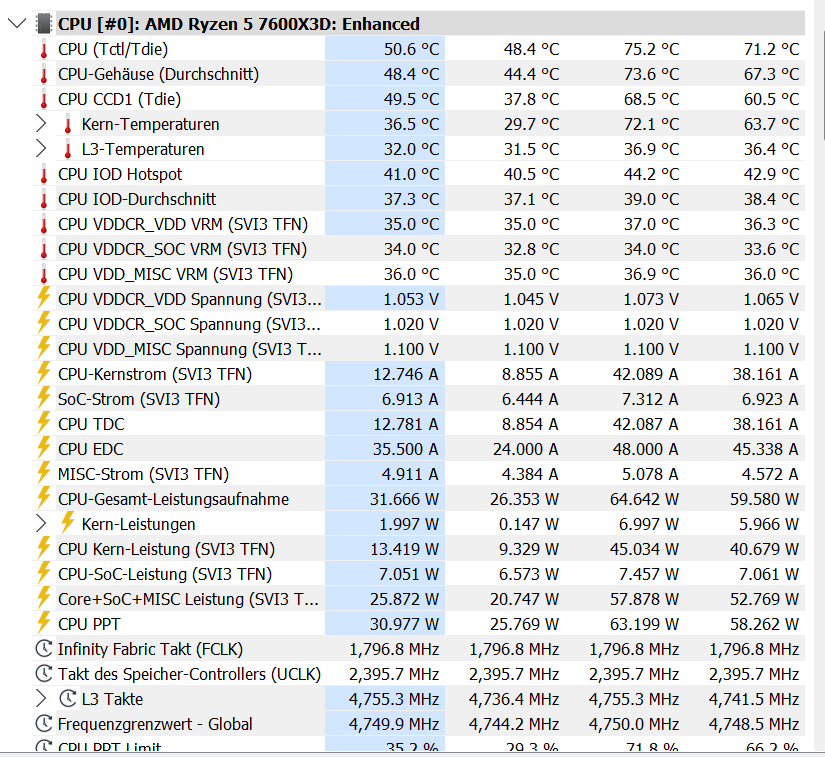Viewport: 825px width, 757px height.
Task: Select the CPU IOD Hotspot row label
Action: 120,174
